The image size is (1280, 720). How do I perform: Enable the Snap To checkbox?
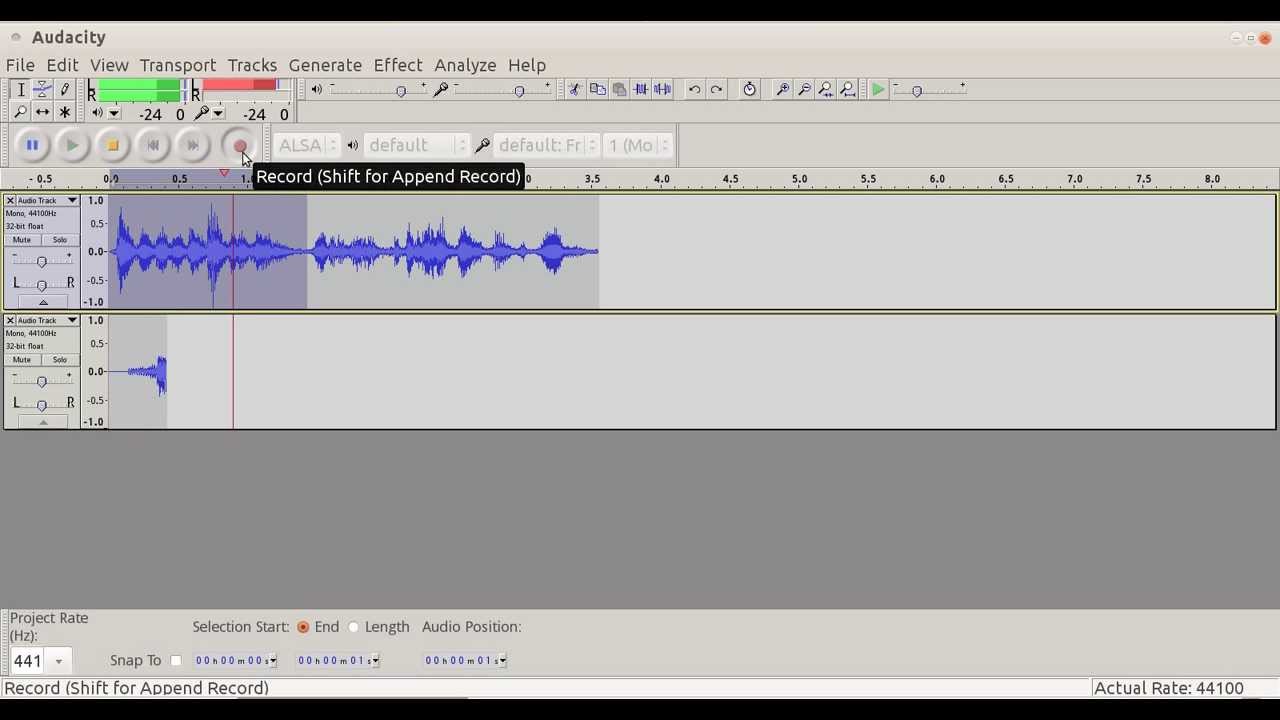tap(176, 661)
